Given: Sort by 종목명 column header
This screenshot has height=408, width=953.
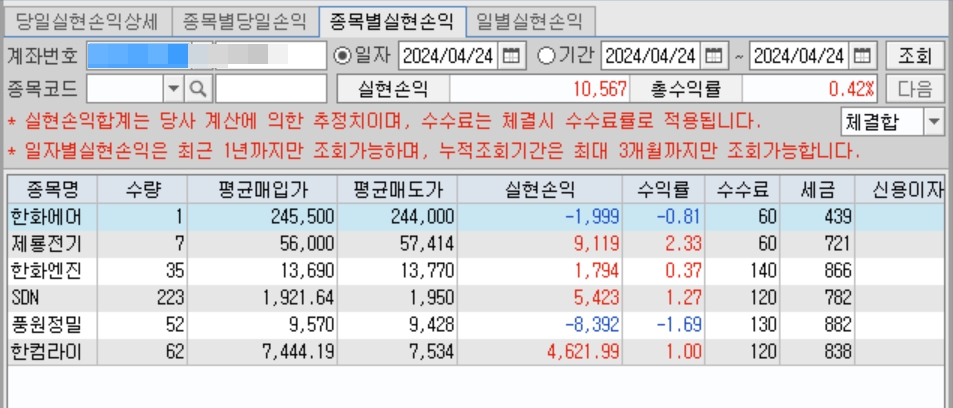Looking at the screenshot, I should pos(52,190).
